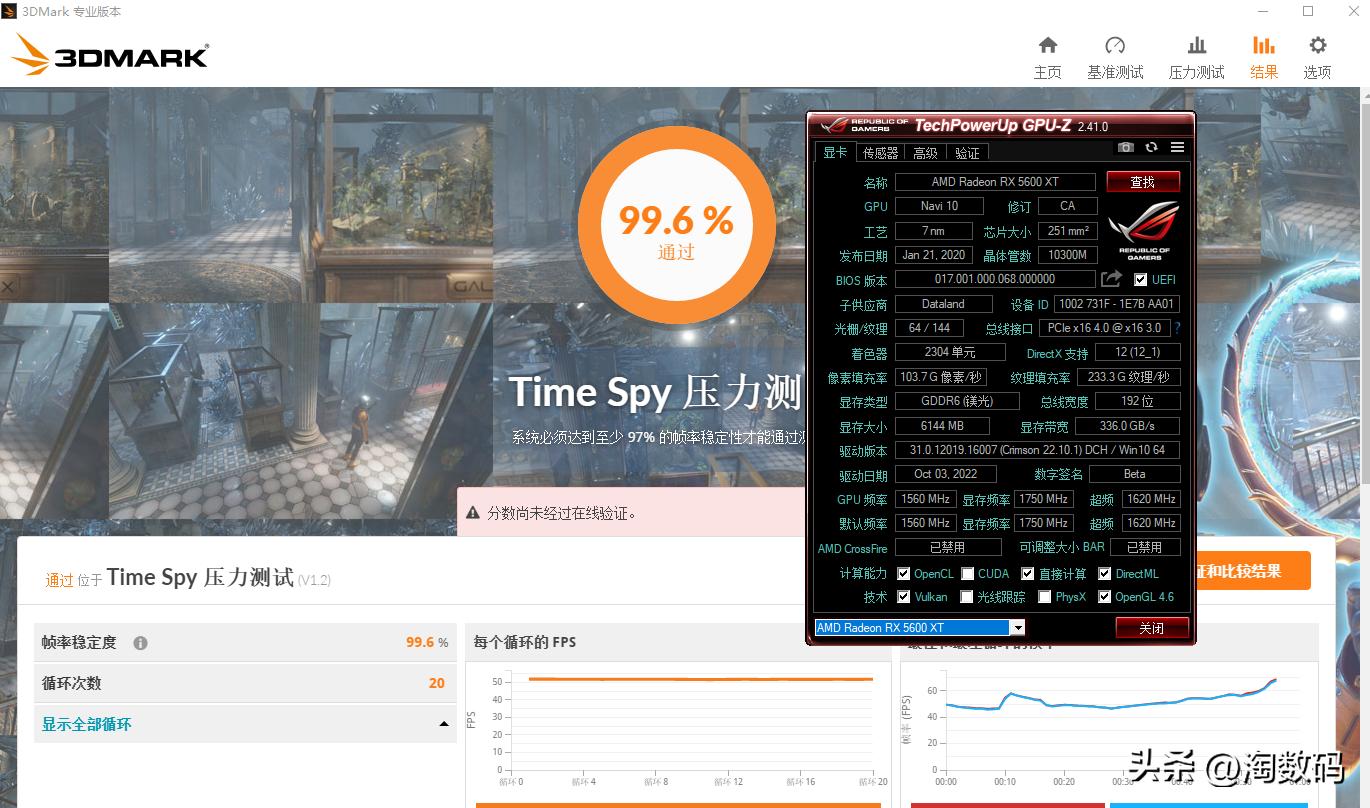Click the 循环次数 value "20"
The image size is (1370, 808).
click(x=437, y=684)
